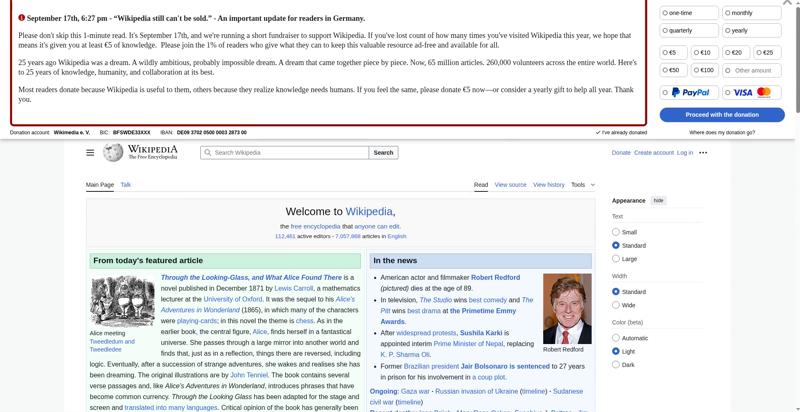
Task: Set text size to Large
Action: coord(616,259)
